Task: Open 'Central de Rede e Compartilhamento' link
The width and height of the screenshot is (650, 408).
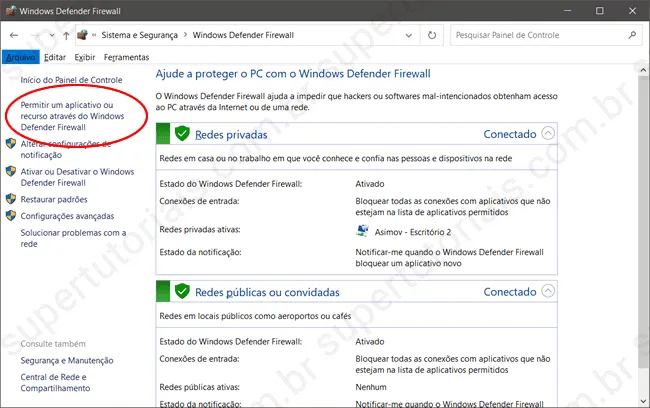Action: tap(55, 383)
